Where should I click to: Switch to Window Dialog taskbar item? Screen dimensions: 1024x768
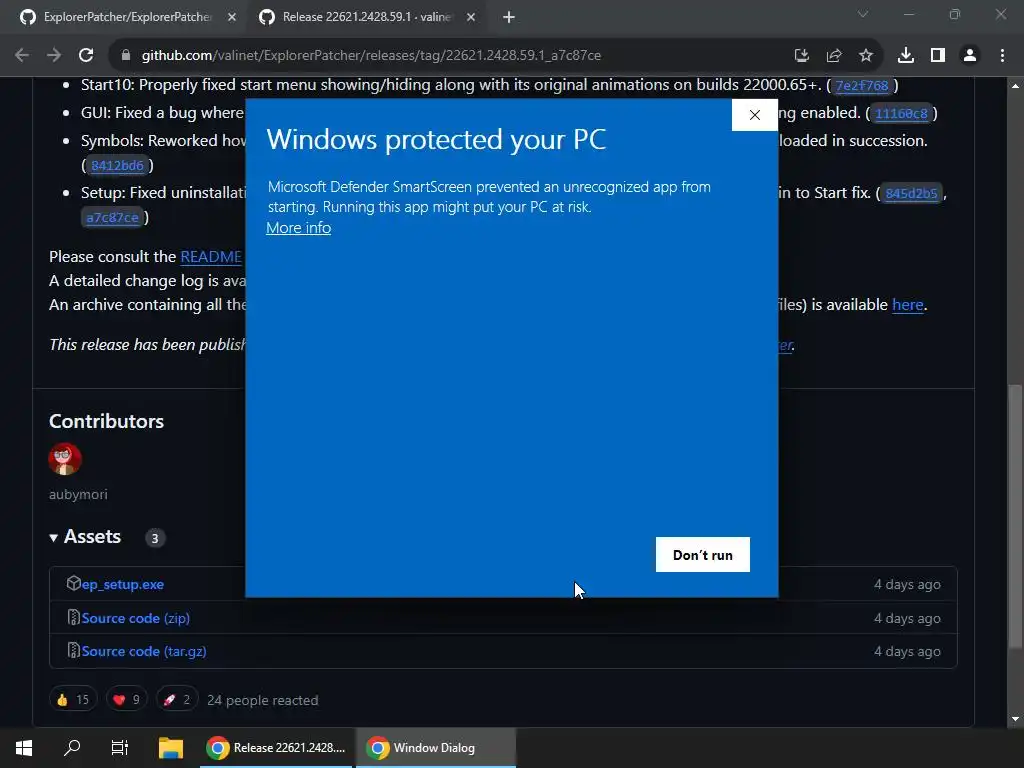click(436, 748)
